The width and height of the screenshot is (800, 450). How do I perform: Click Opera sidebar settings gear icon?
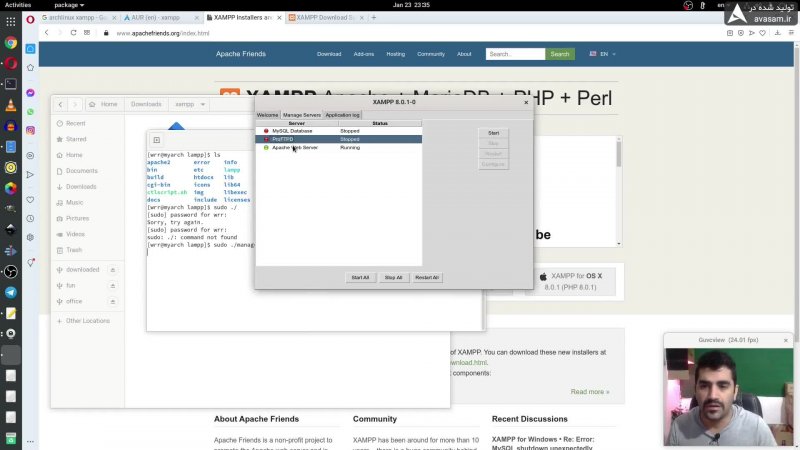pyautogui.click(x=31, y=237)
